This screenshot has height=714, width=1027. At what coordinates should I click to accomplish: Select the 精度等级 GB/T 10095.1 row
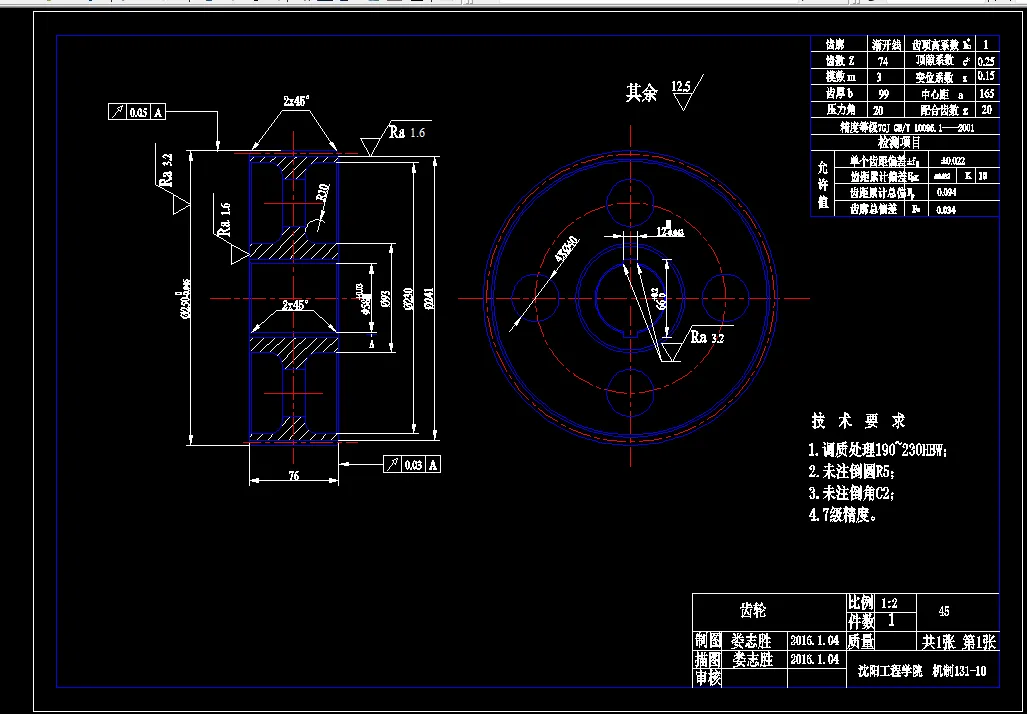(907, 128)
